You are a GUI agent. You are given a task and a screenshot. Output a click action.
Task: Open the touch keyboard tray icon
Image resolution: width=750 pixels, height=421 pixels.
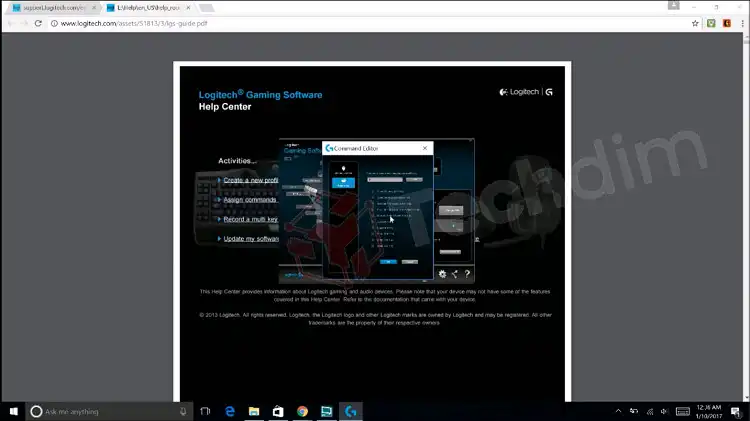pos(683,411)
